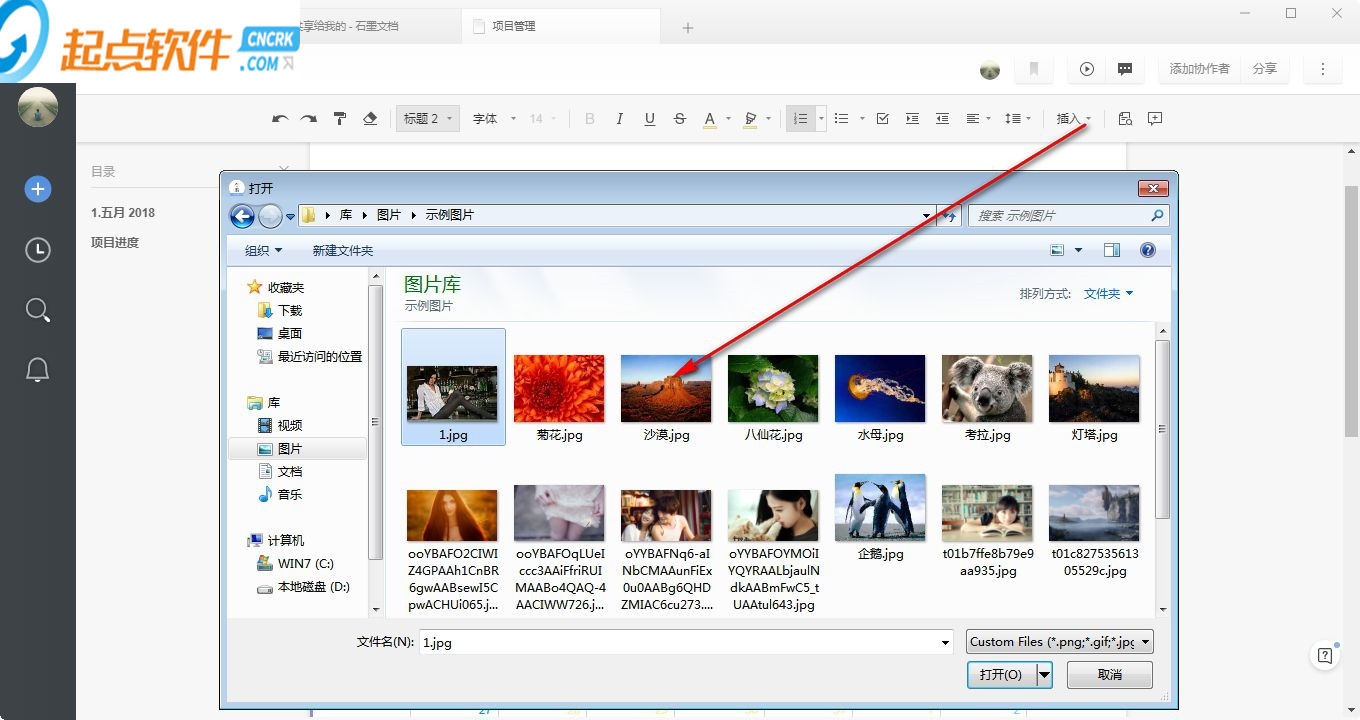Change the view in the Open dialog

[1058, 250]
